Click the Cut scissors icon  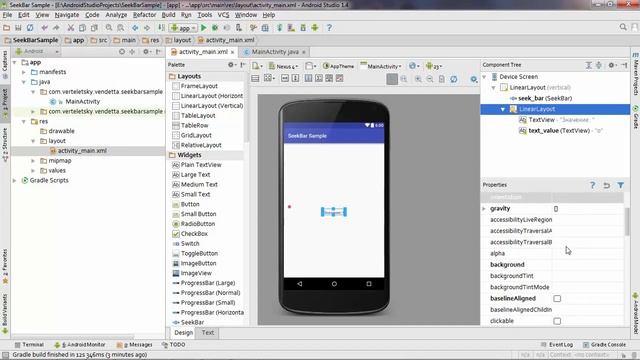point(71,28)
